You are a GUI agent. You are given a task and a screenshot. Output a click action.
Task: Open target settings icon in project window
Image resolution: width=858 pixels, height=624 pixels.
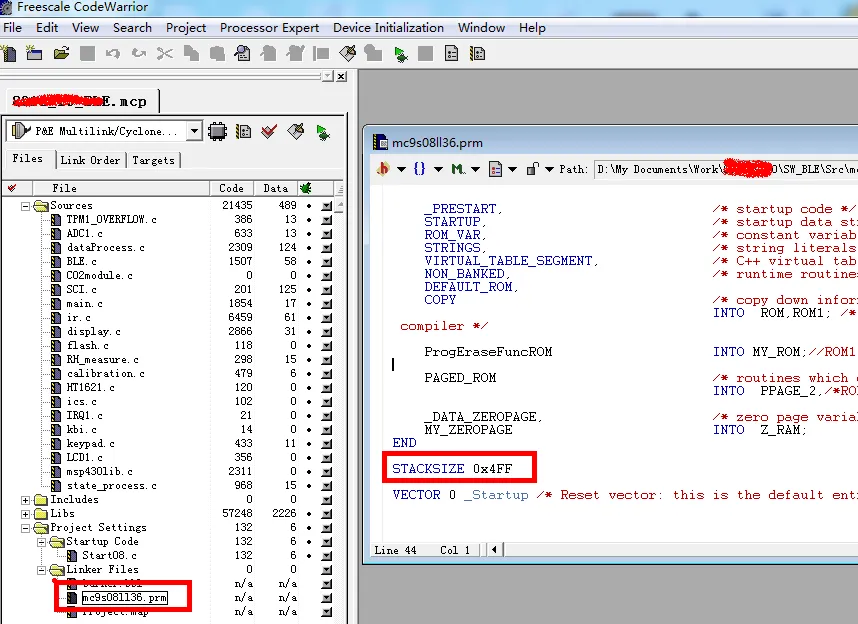coord(244,131)
